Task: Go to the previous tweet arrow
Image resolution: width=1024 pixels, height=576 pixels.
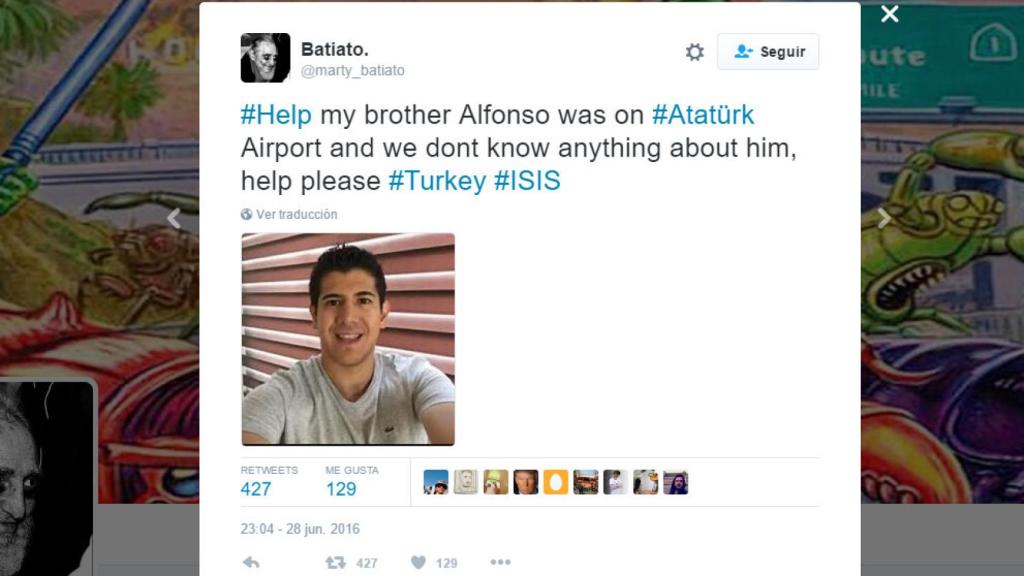Action: click(174, 217)
